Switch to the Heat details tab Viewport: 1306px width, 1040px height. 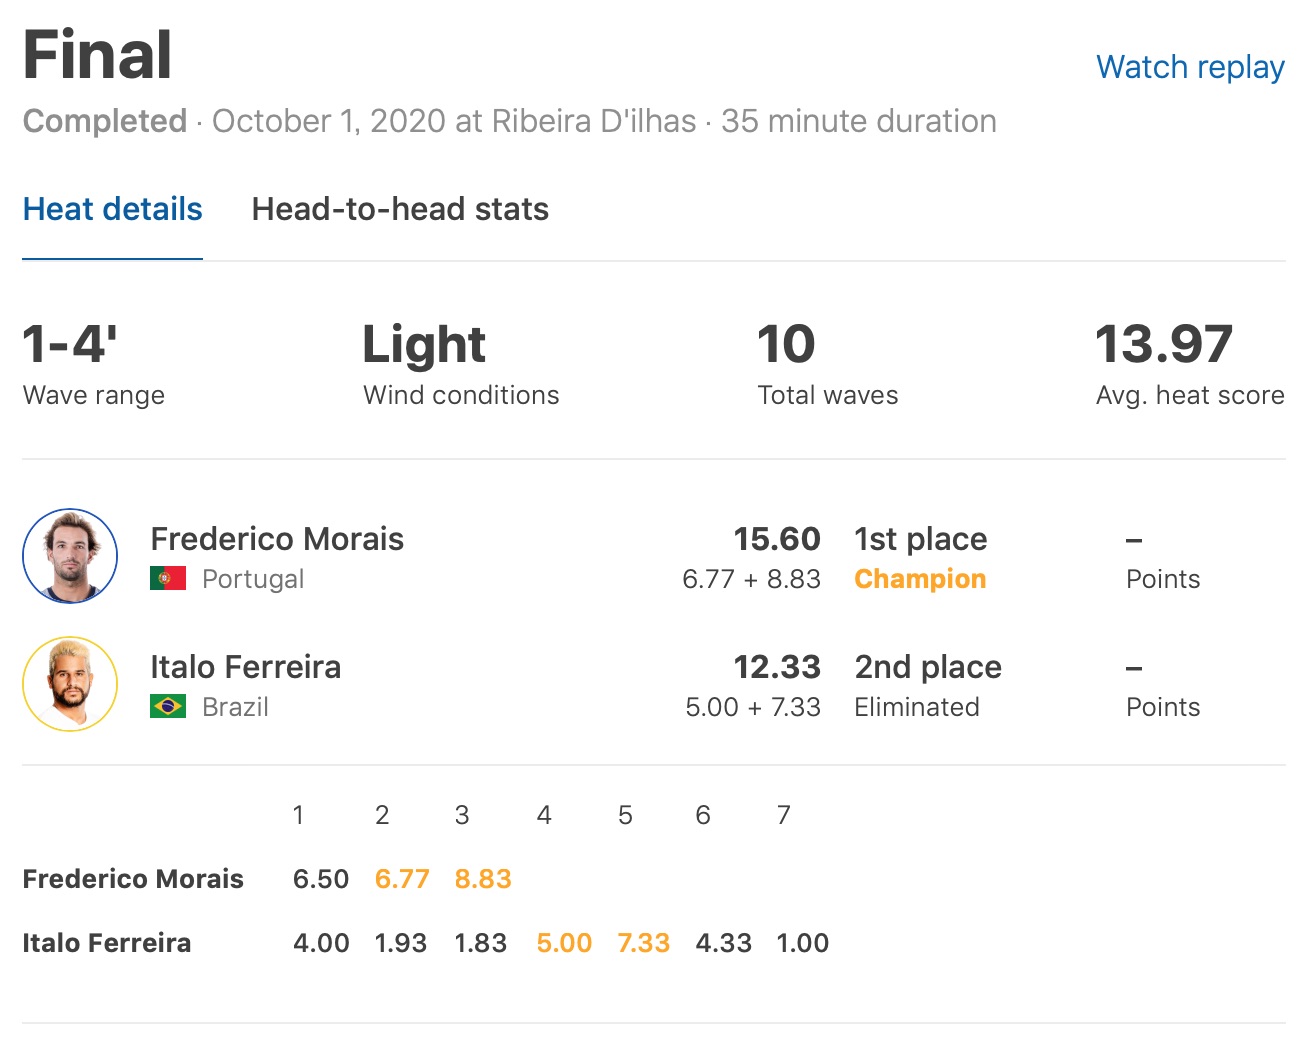[112, 209]
